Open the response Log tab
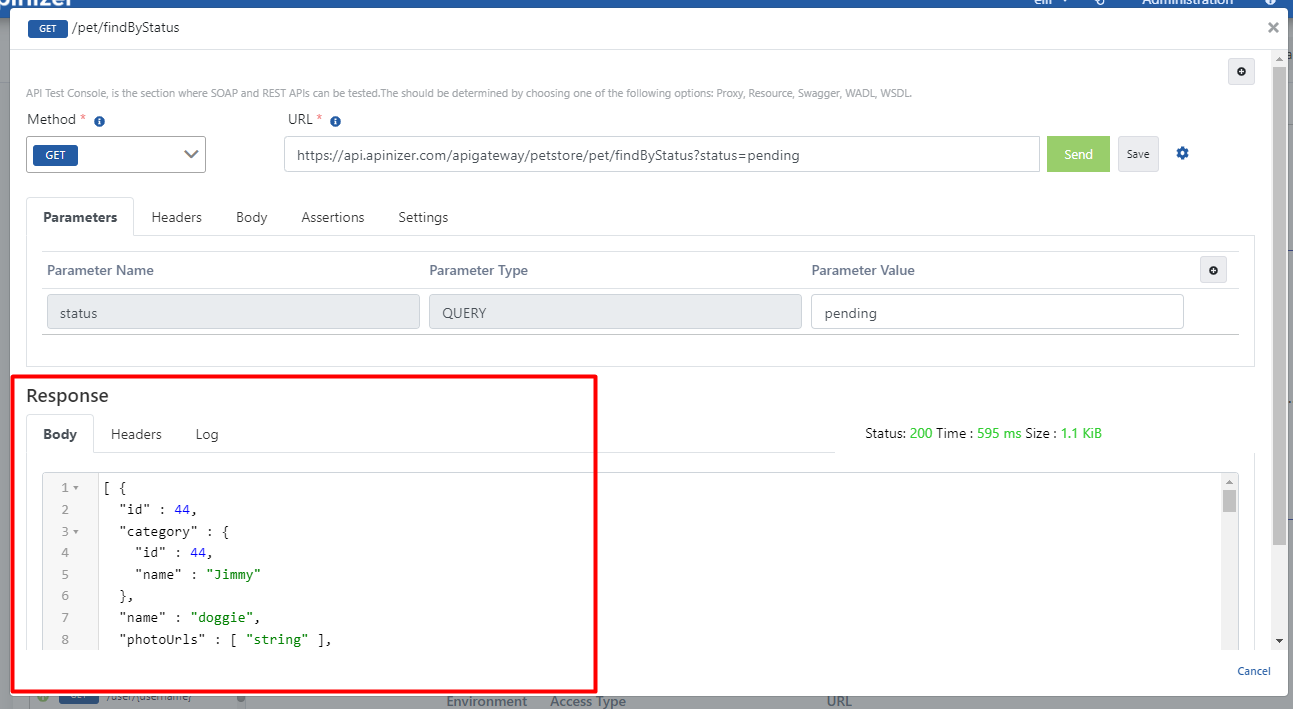Screen dimensions: 1293x709 (206, 434)
